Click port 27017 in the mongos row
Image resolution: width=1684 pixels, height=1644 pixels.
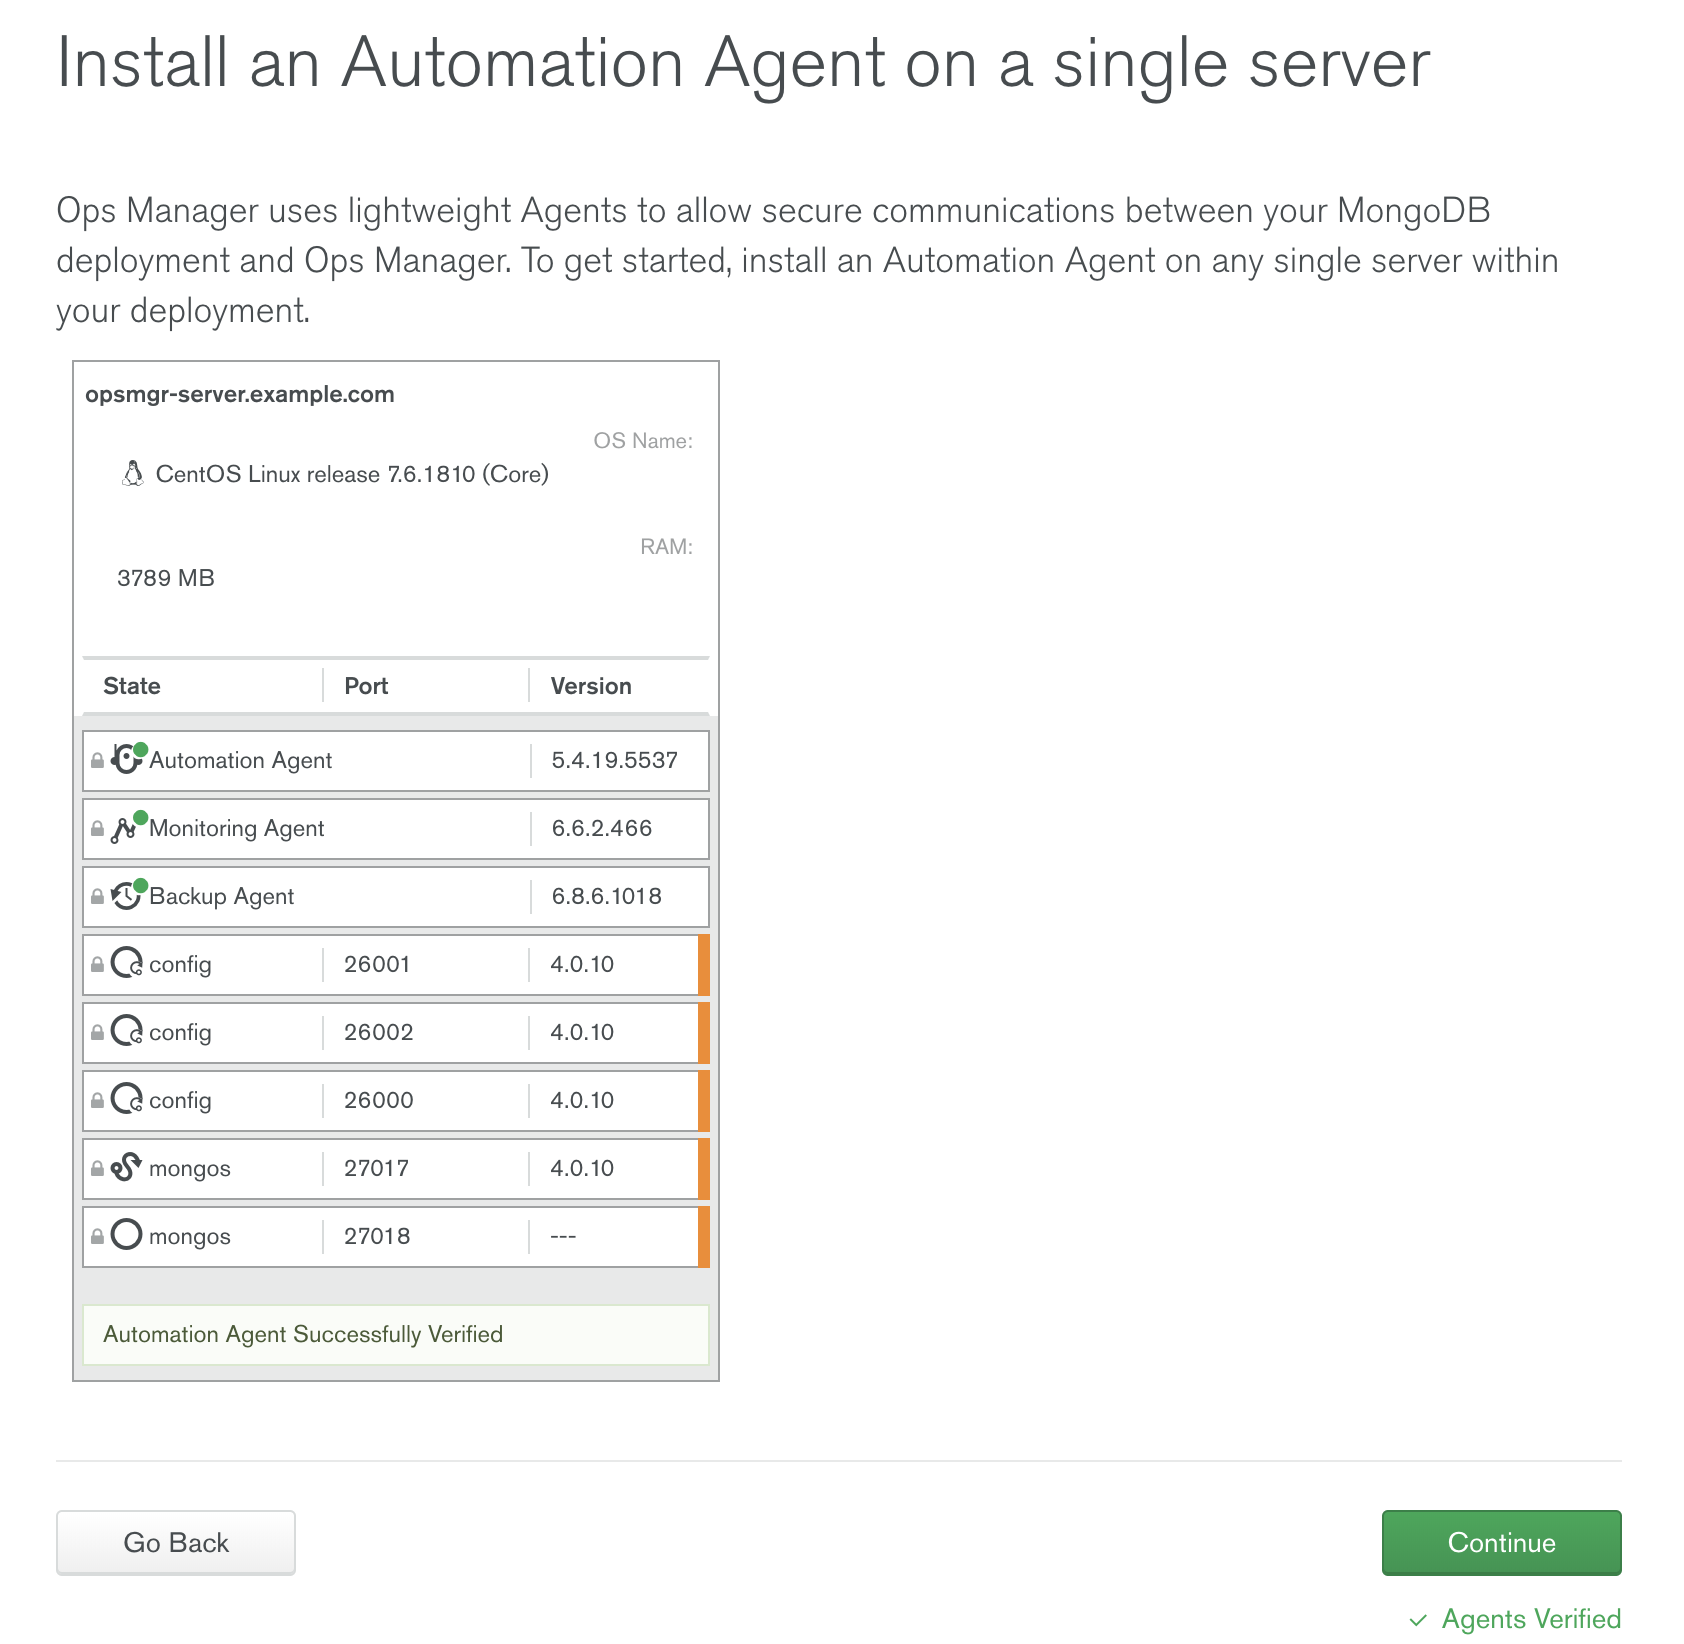(x=377, y=1168)
